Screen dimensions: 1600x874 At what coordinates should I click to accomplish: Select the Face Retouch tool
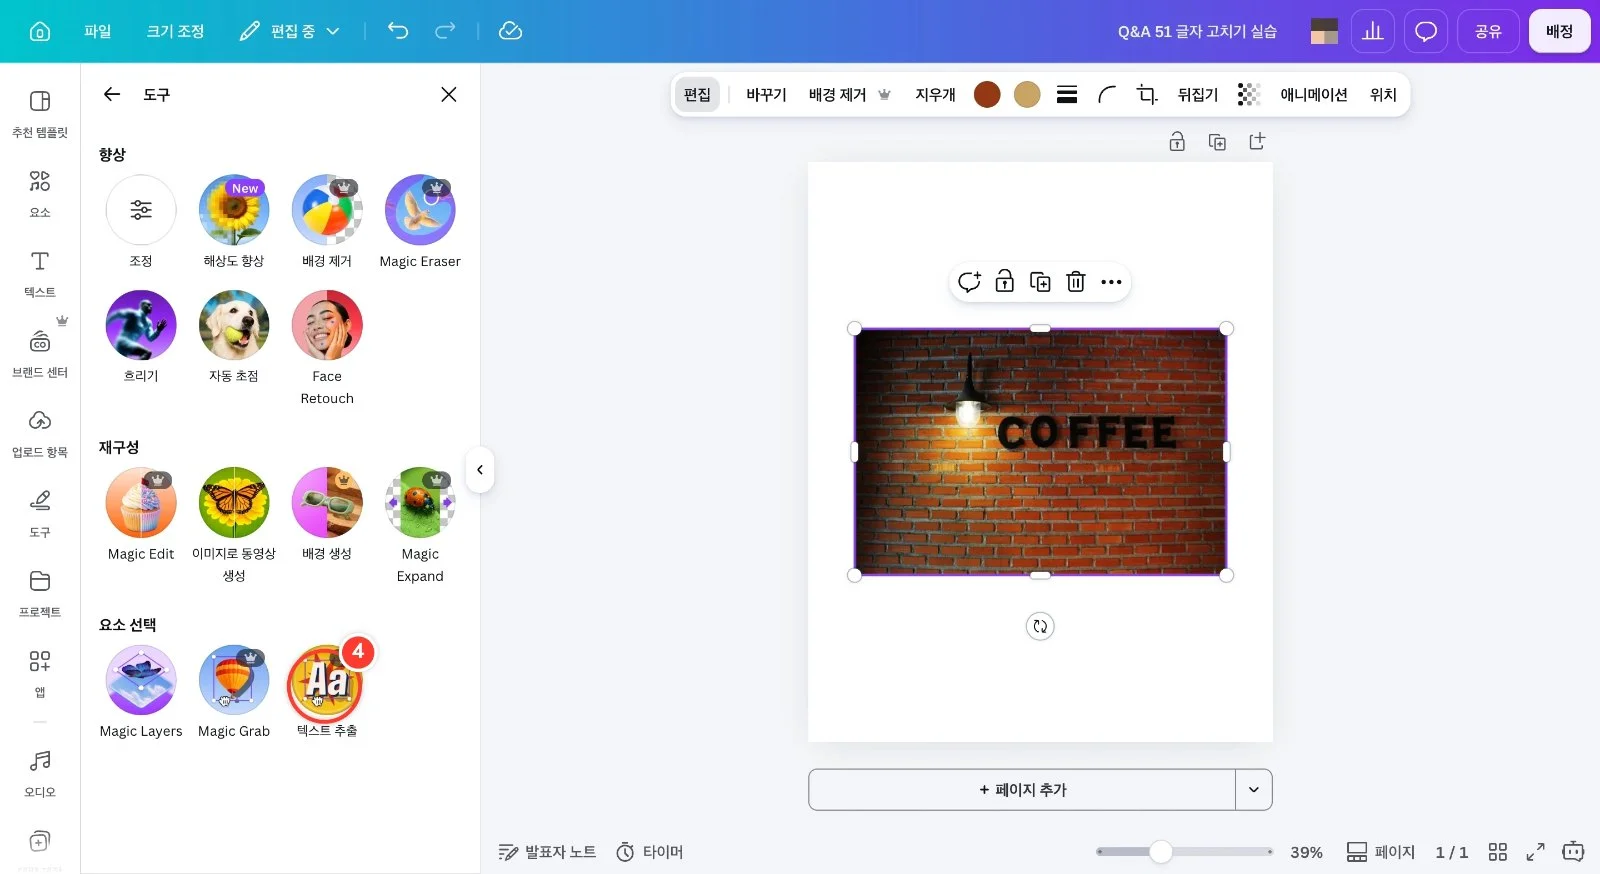pos(327,325)
